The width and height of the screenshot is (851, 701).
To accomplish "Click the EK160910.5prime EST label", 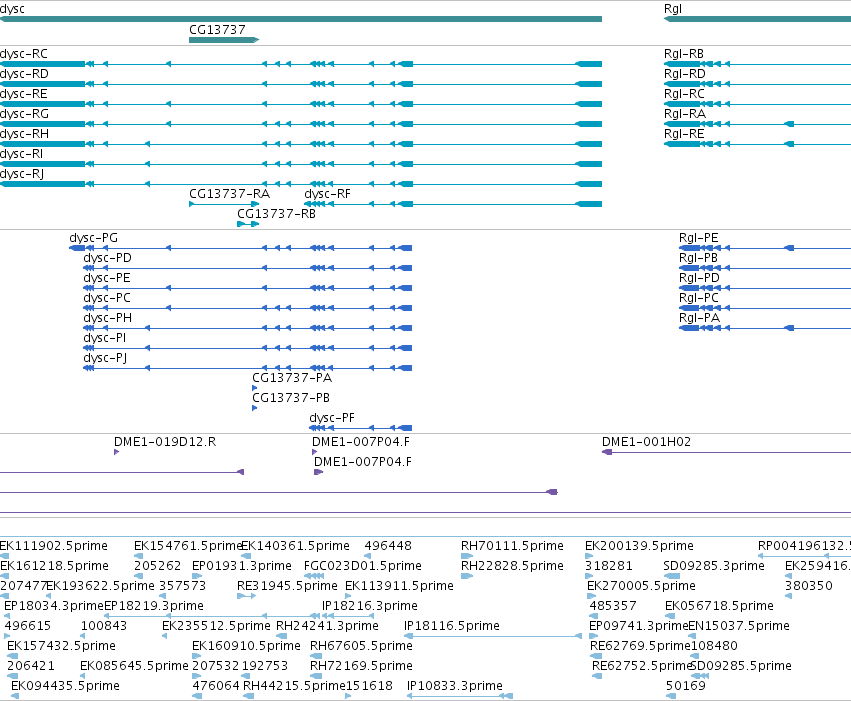I will coord(246,646).
